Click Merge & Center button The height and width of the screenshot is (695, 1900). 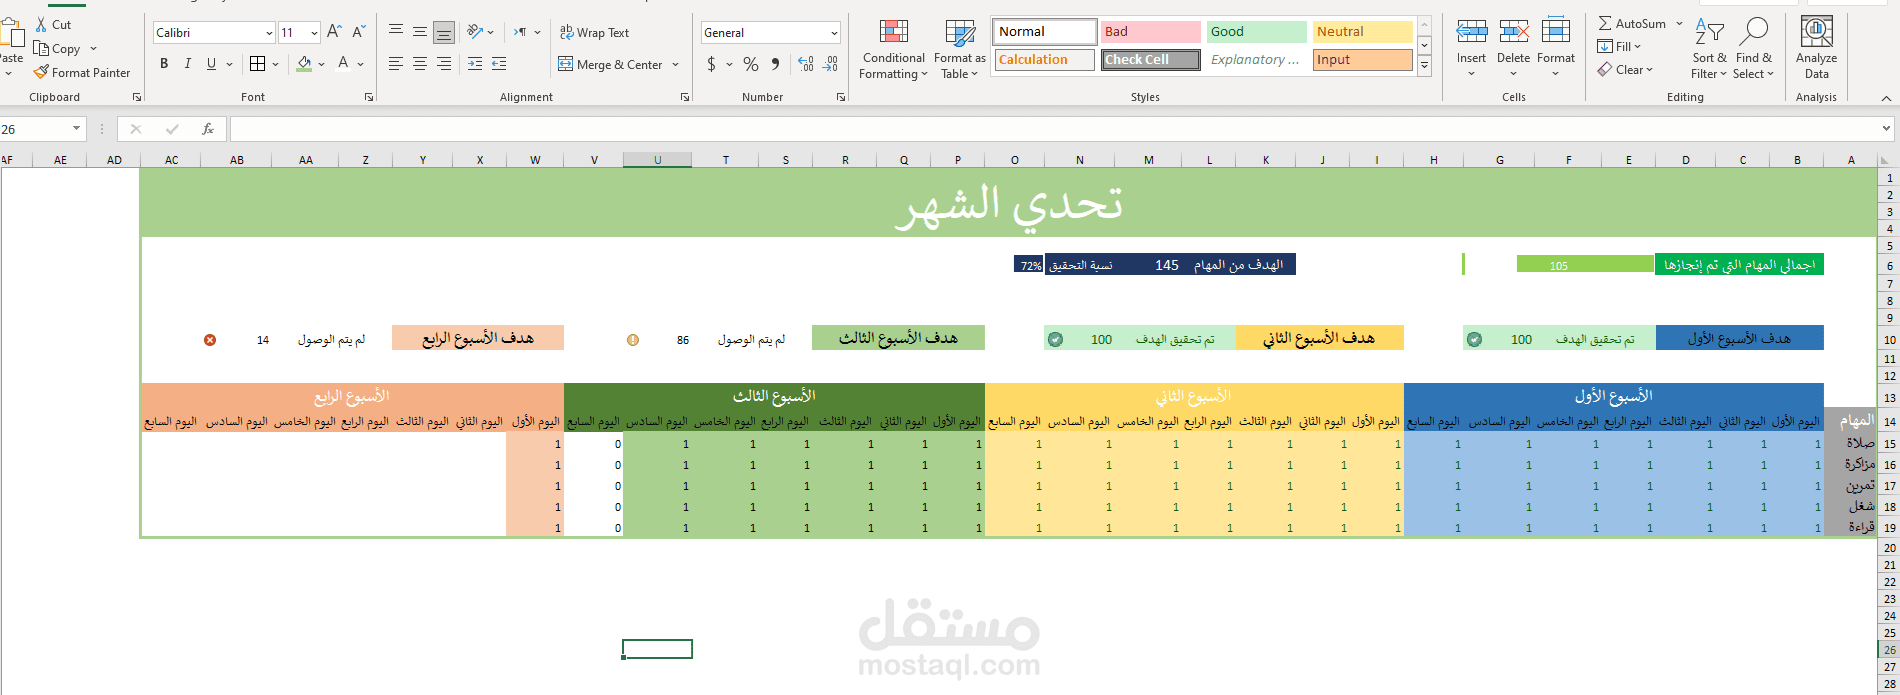(x=610, y=64)
